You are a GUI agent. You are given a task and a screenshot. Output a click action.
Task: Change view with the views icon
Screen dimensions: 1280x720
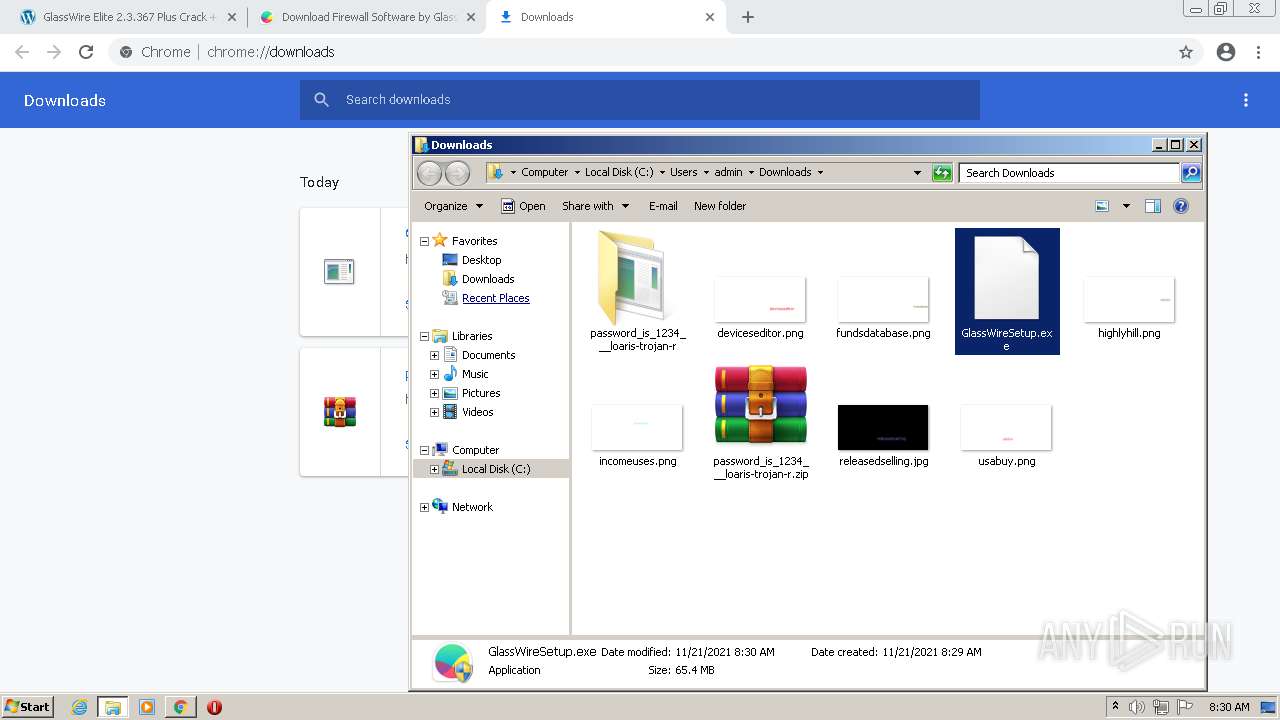coord(1102,206)
